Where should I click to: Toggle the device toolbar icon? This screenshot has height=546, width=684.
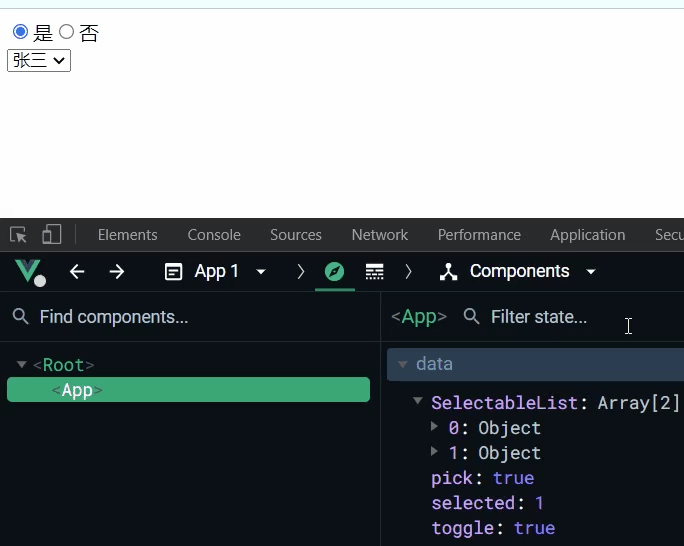pos(51,235)
